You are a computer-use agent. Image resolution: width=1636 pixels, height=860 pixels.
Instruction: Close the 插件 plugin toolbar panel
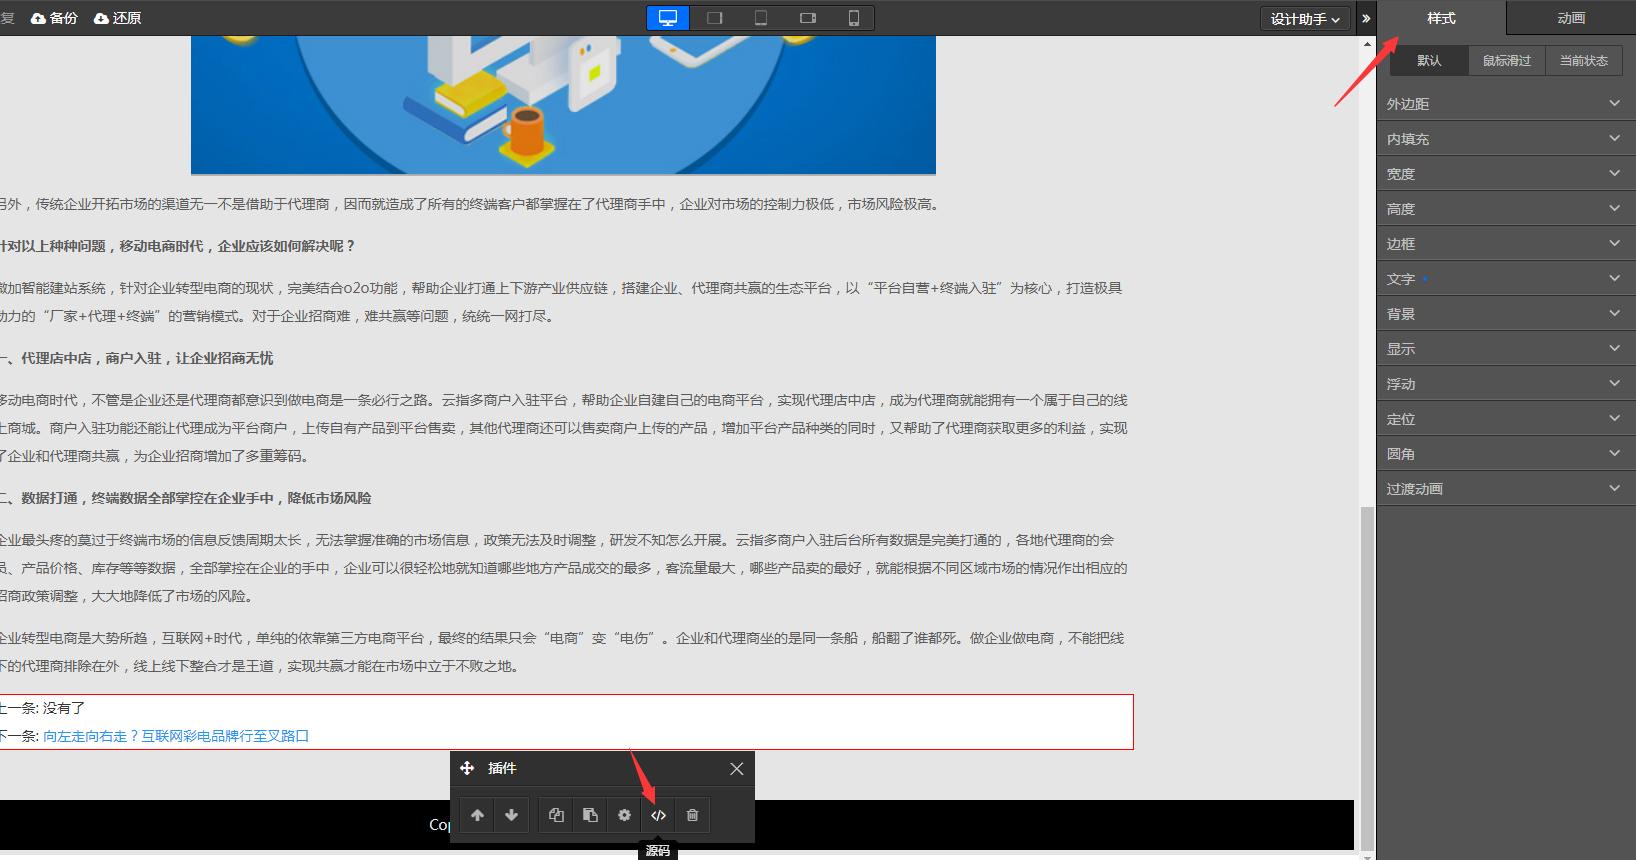(736, 769)
